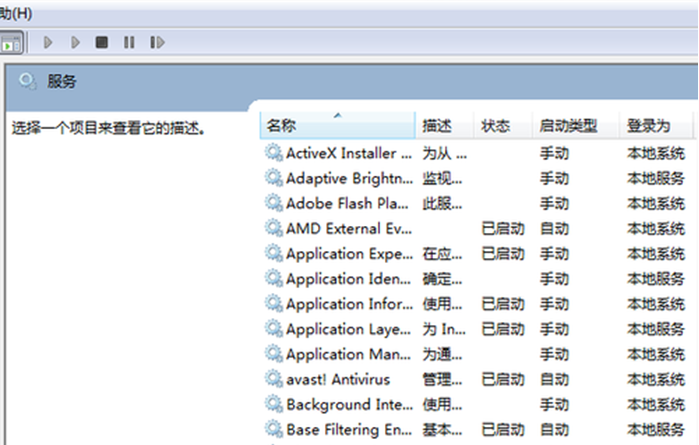The width and height of the screenshot is (699, 445).
Task: Toggle the console pane icon in the toolbar
Action: (x=11, y=43)
